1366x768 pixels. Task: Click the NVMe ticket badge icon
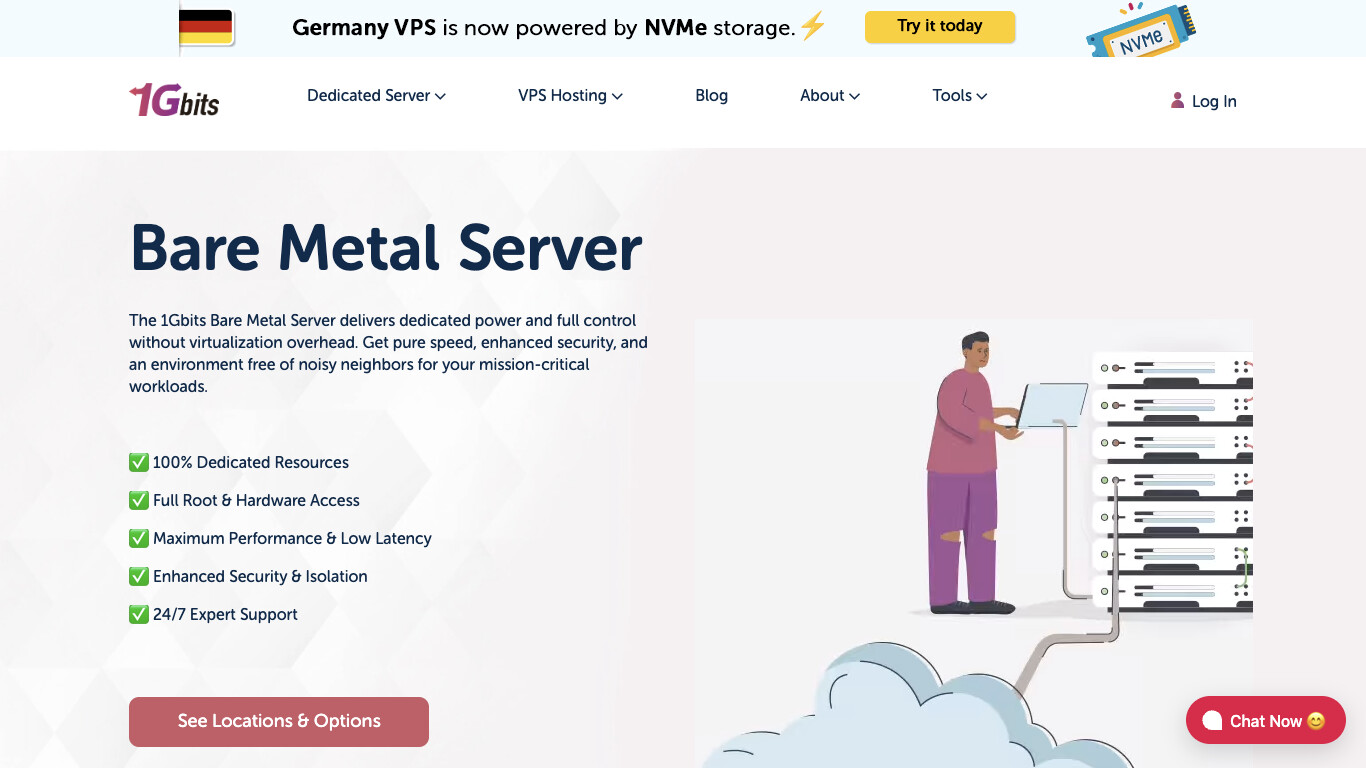pyautogui.click(x=1141, y=30)
